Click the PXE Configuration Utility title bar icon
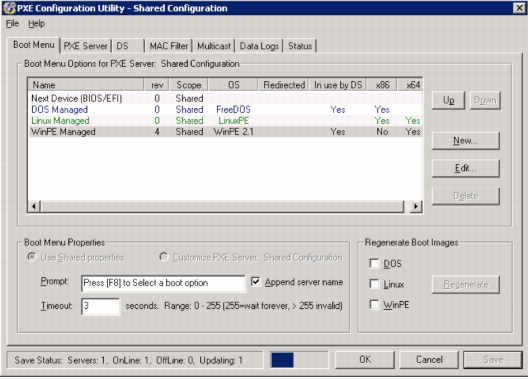Viewport: 530px width, 379px height. (x=9, y=8)
